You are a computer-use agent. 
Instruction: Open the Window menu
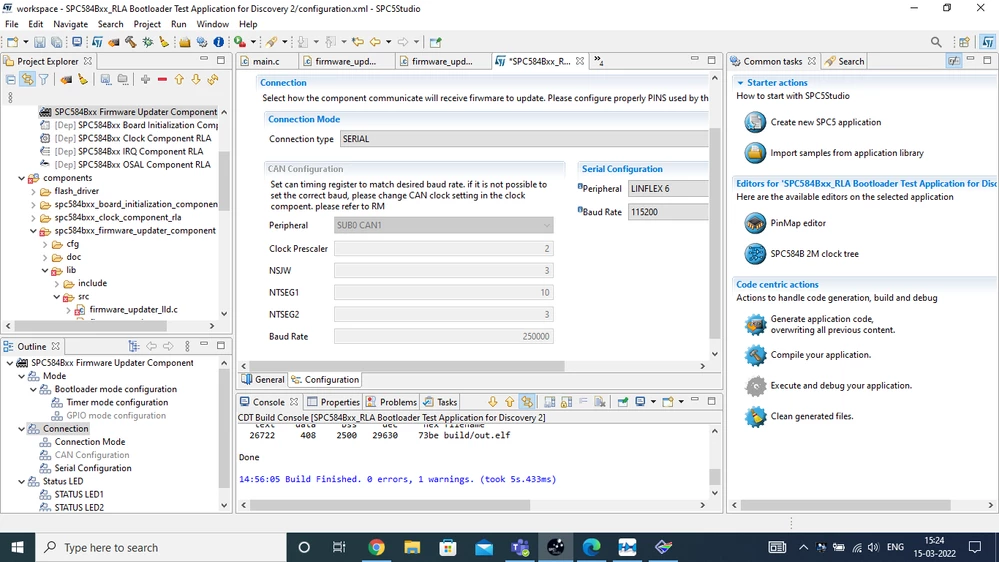pyautogui.click(x=212, y=24)
